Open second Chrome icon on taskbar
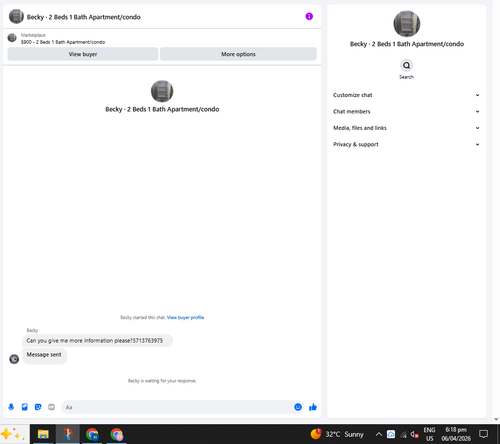This screenshot has width=500, height=444. click(x=116, y=434)
